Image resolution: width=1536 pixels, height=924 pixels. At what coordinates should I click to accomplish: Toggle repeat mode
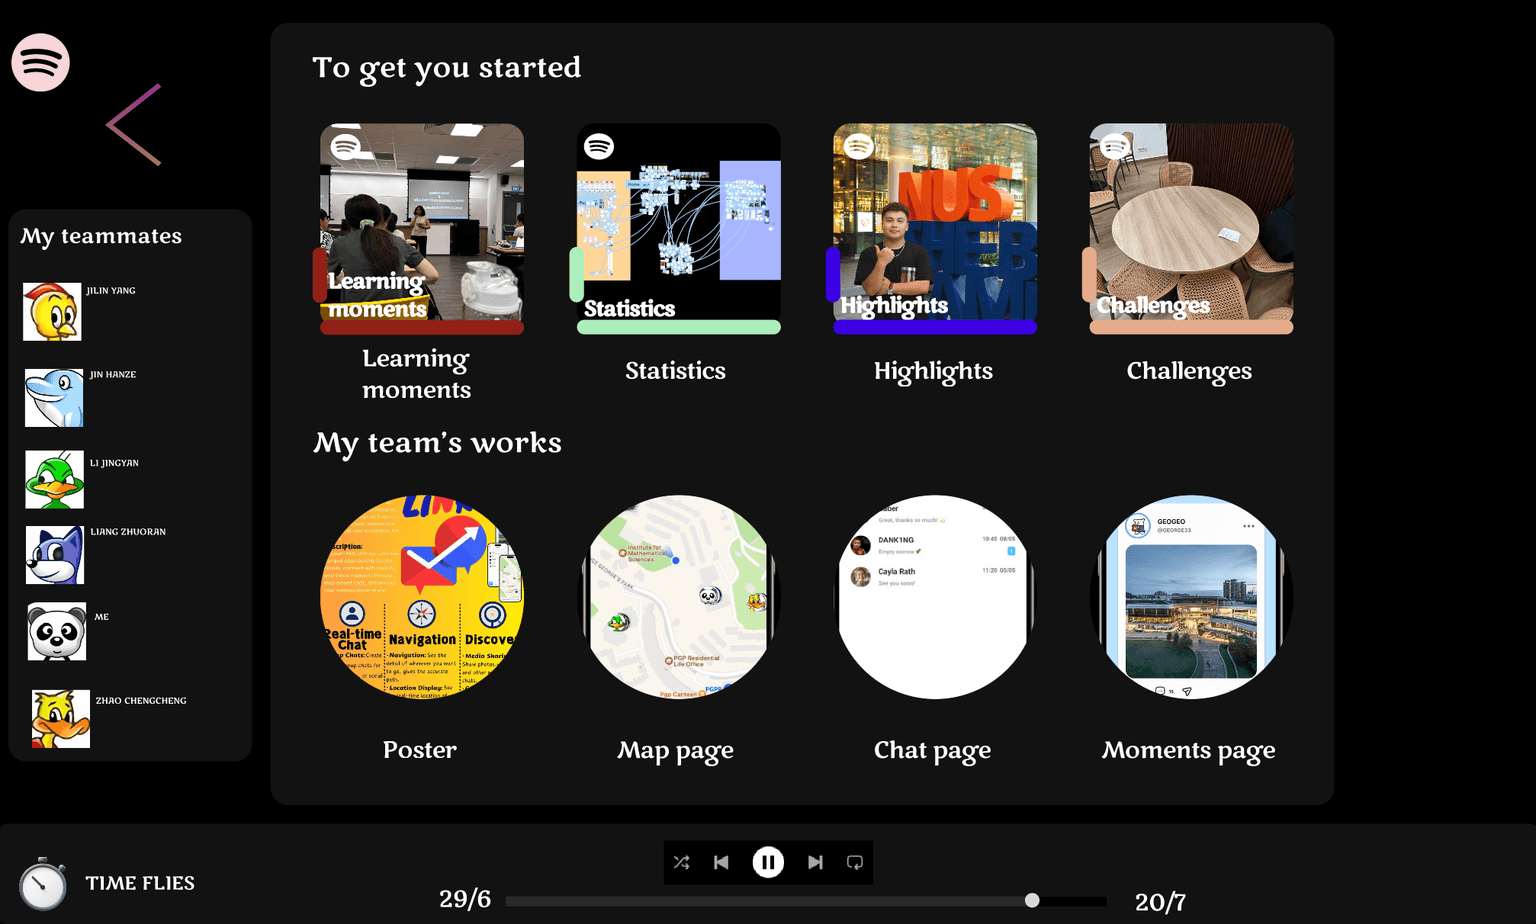coord(855,862)
